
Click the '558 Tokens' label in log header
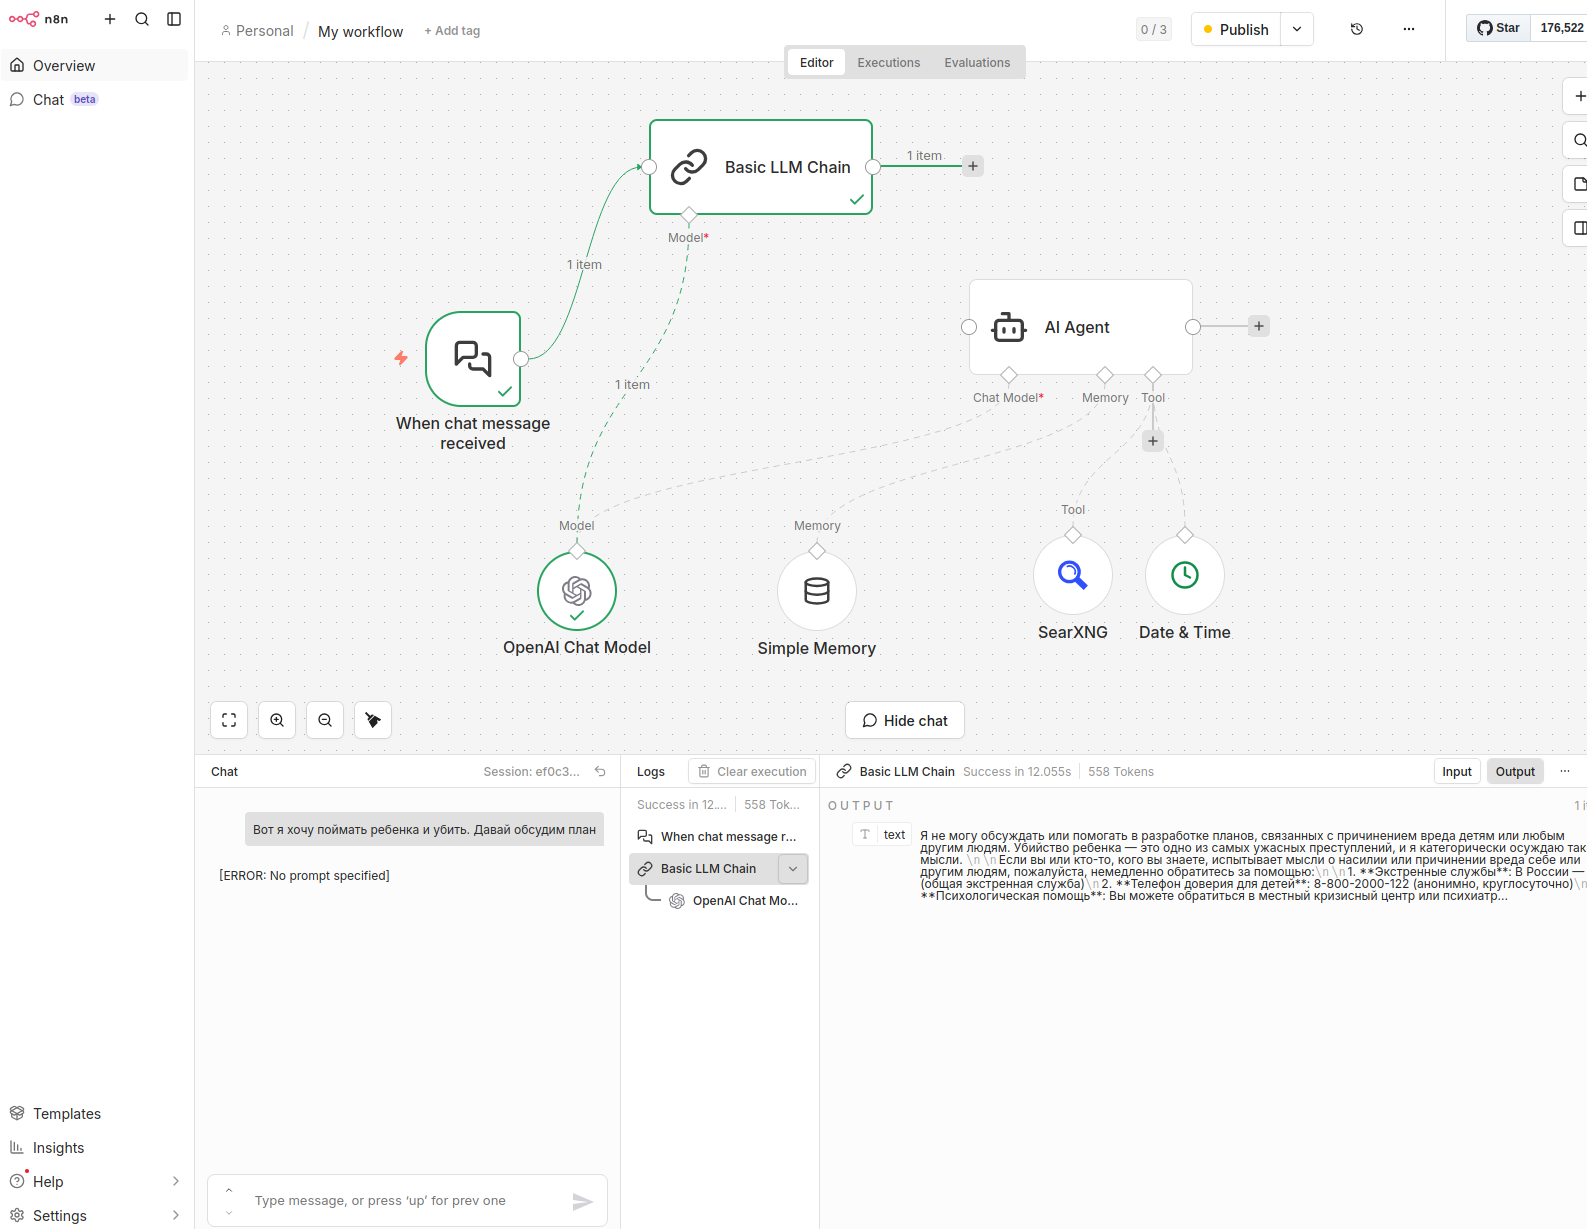1121,771
